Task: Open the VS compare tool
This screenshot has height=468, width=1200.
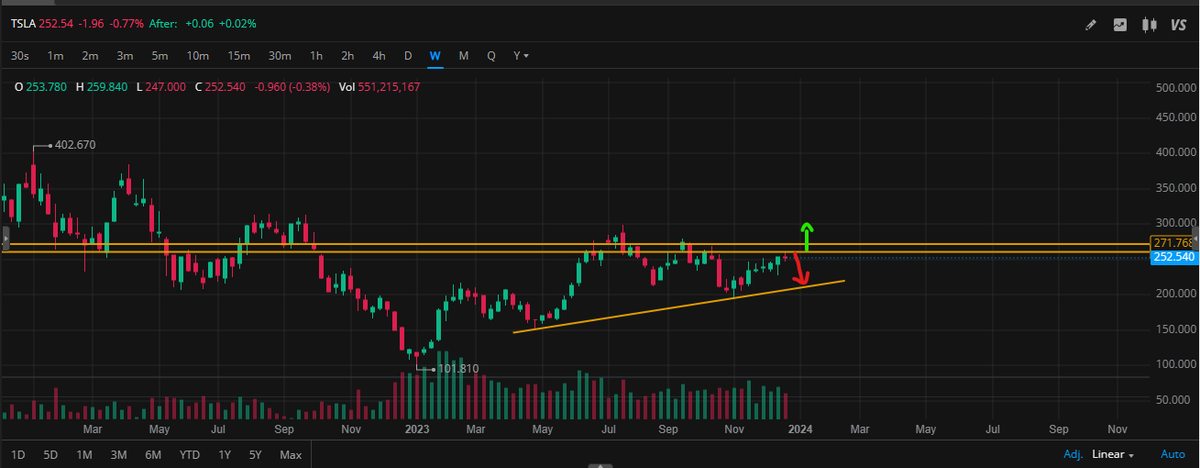Action: click(x=1177, y=24)
